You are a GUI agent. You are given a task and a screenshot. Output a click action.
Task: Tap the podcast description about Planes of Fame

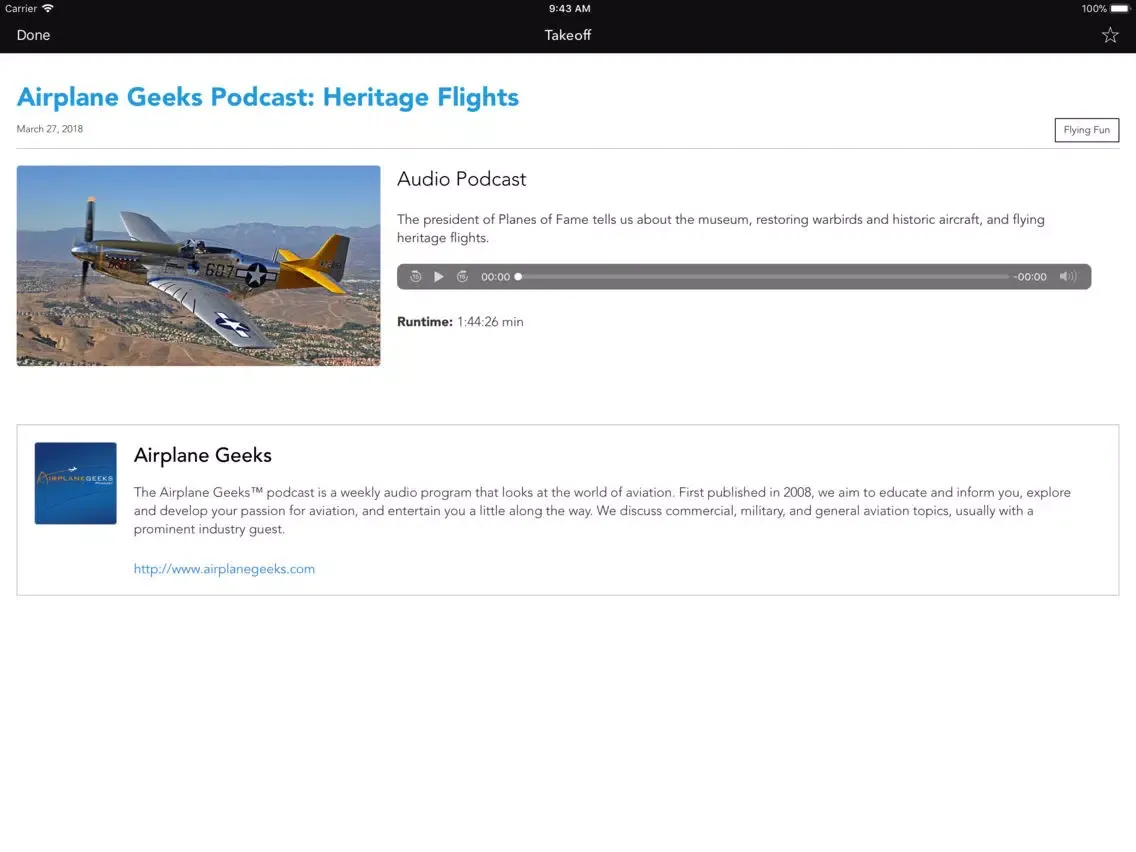pyautogui.click(x=721, y=228)
